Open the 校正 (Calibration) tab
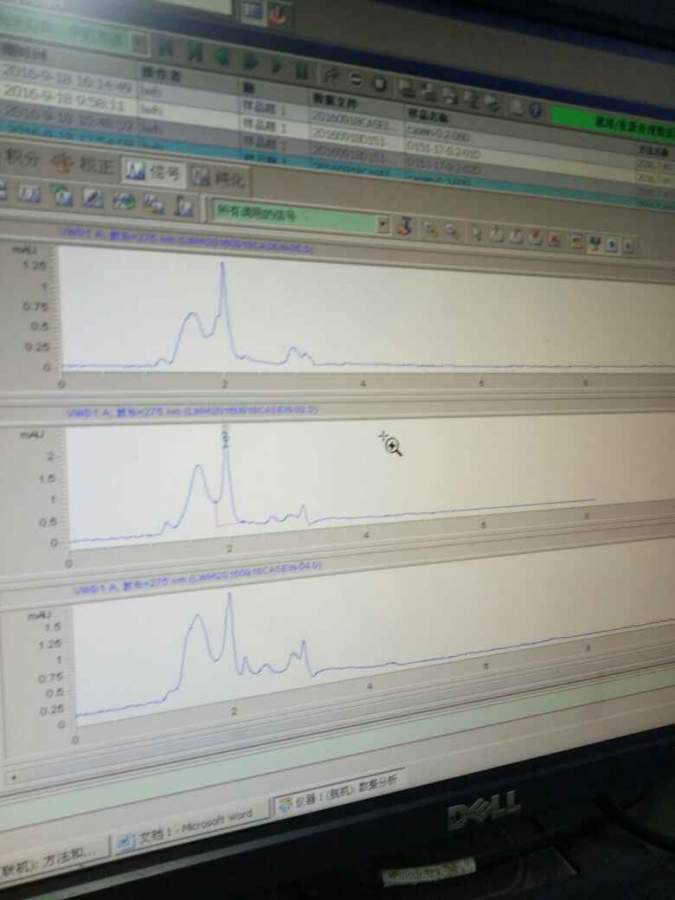 [82, 165]
